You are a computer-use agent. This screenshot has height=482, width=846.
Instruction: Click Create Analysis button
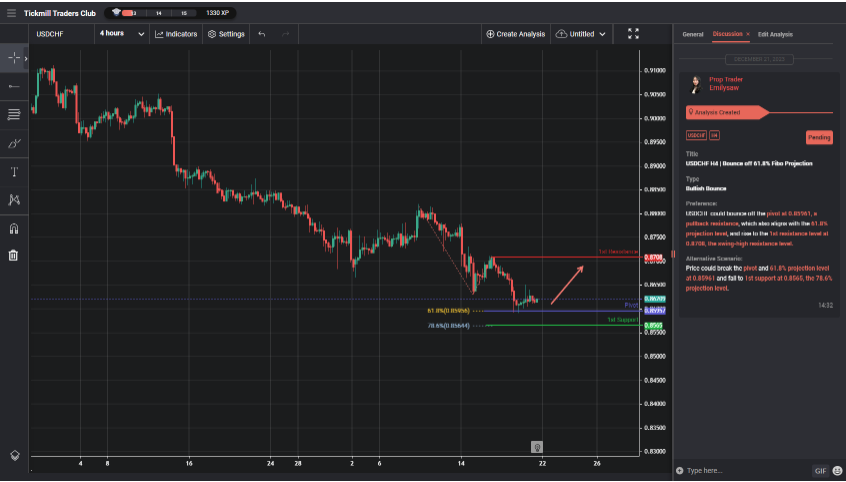(x=516, y=34)
